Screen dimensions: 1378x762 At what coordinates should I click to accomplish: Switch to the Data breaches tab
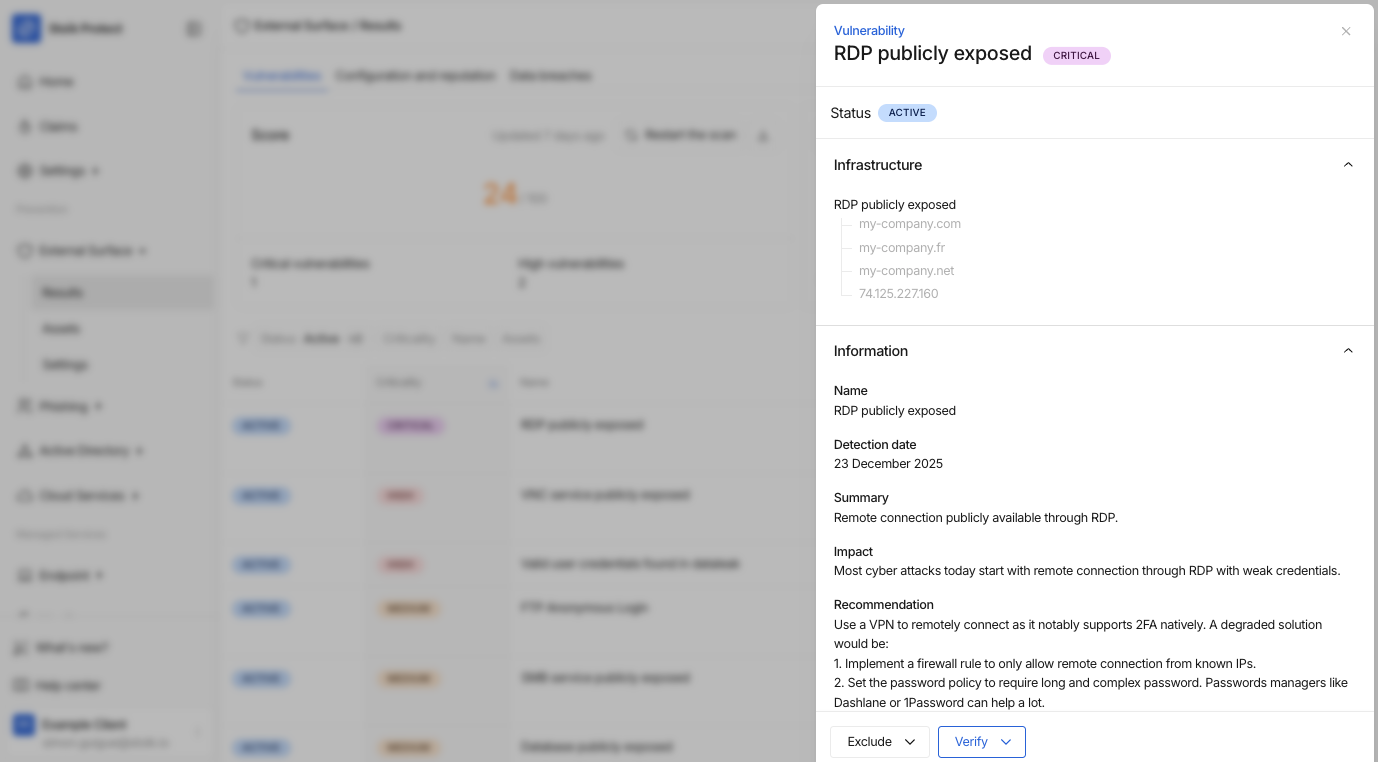(x=550, y=76)
